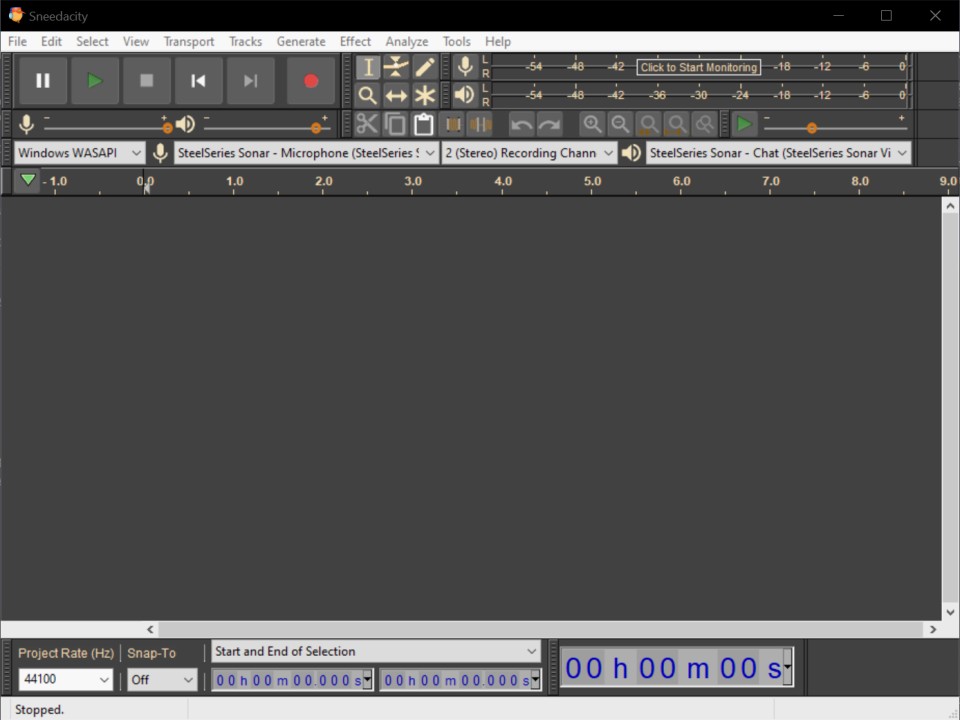Open the Tools menu
The height and width of the screenshot is (720, 960).
457,42
